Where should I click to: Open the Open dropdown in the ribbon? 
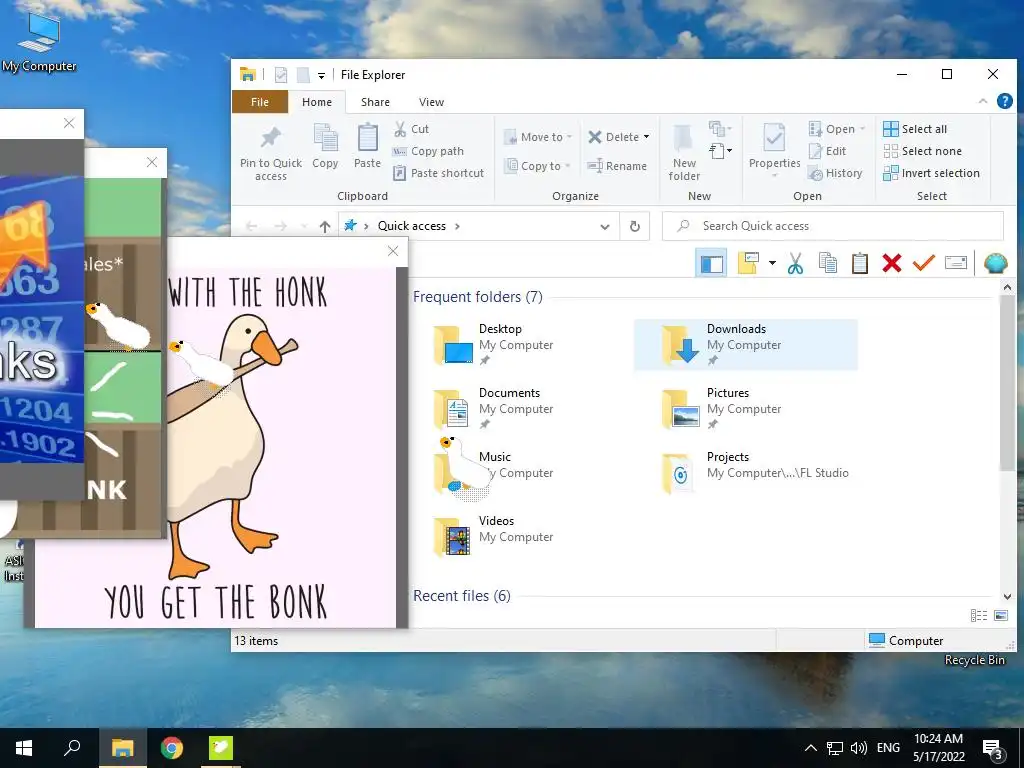point(837,129)
